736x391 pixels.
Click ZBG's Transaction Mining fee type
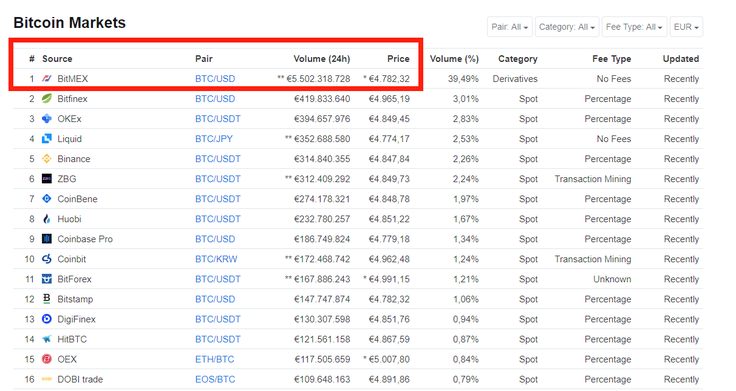click(592, 179)
